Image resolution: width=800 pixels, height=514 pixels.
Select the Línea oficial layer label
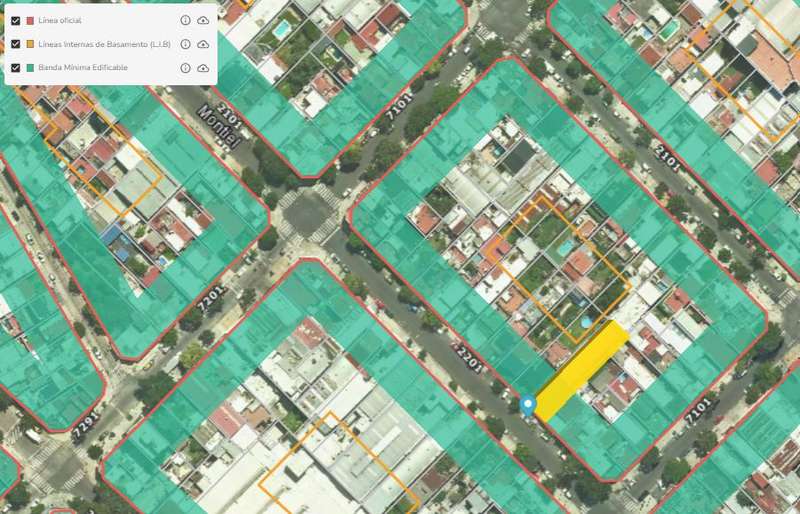point(60,20)
